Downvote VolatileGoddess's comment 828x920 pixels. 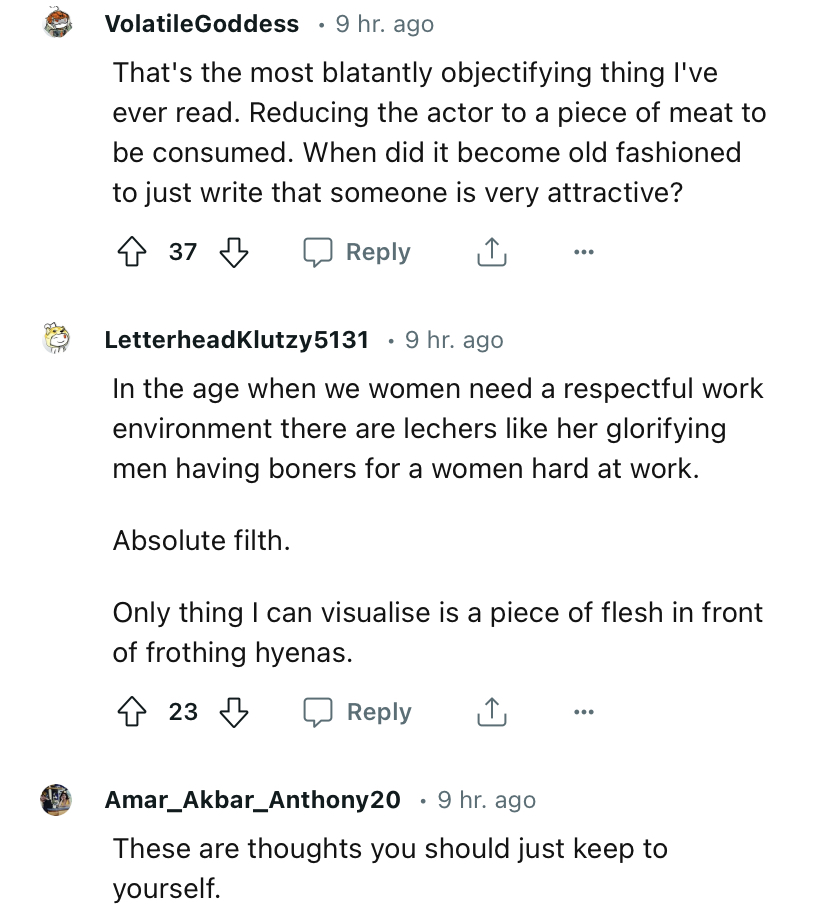click(x=233, y=253)
